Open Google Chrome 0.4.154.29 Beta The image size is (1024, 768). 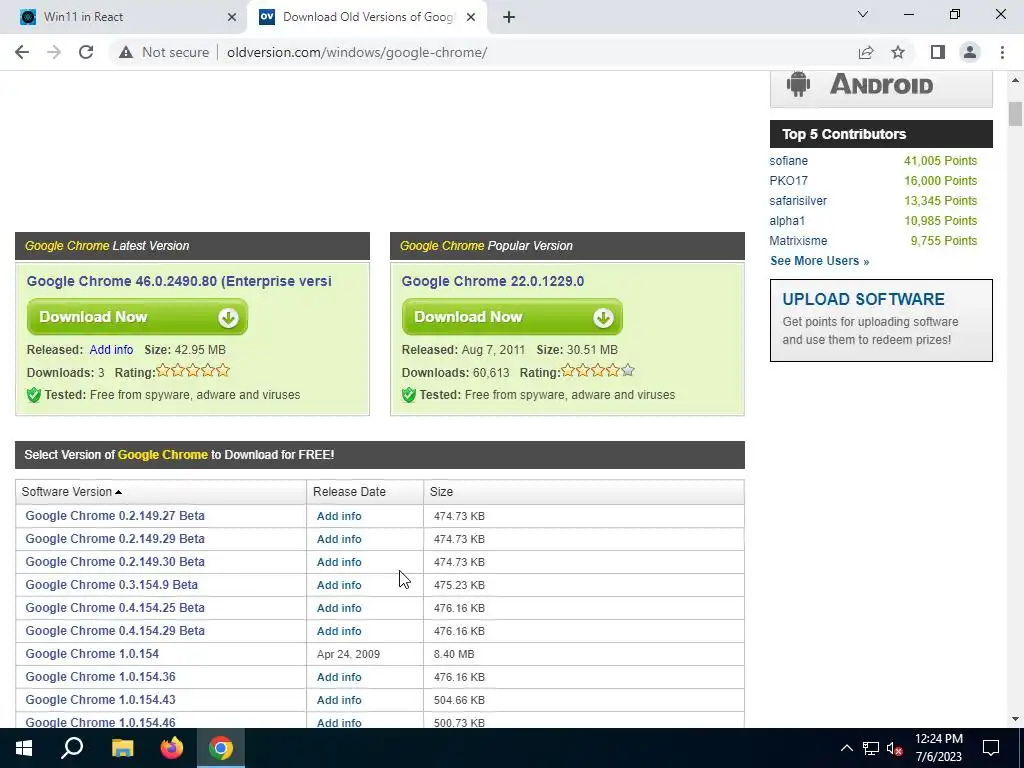(x=115, y=631)
